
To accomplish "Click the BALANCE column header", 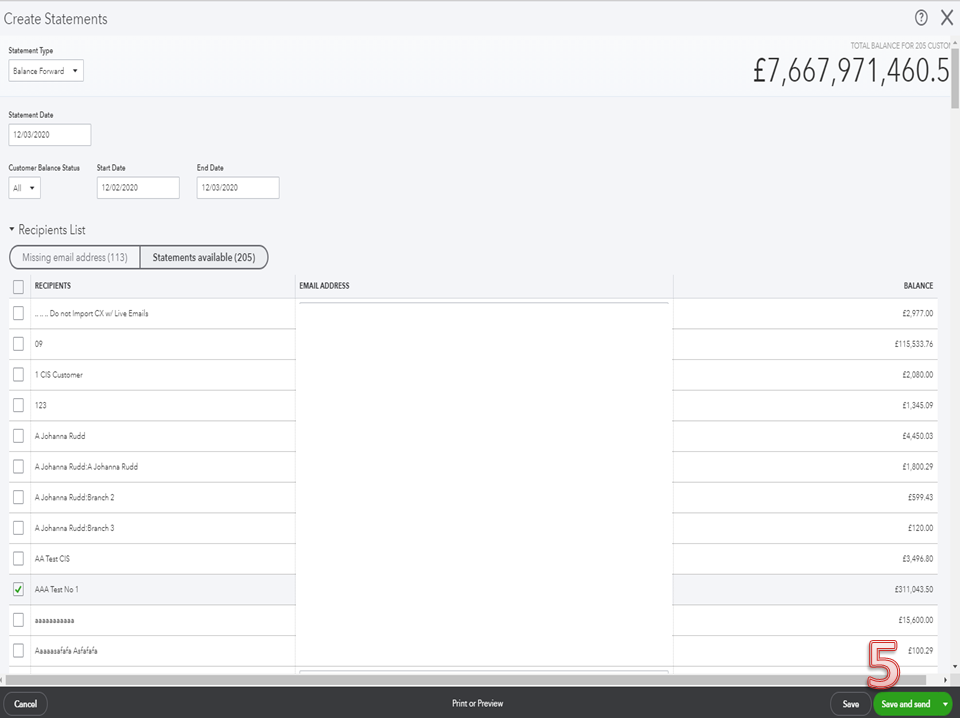I will click(x=918, y=286).
